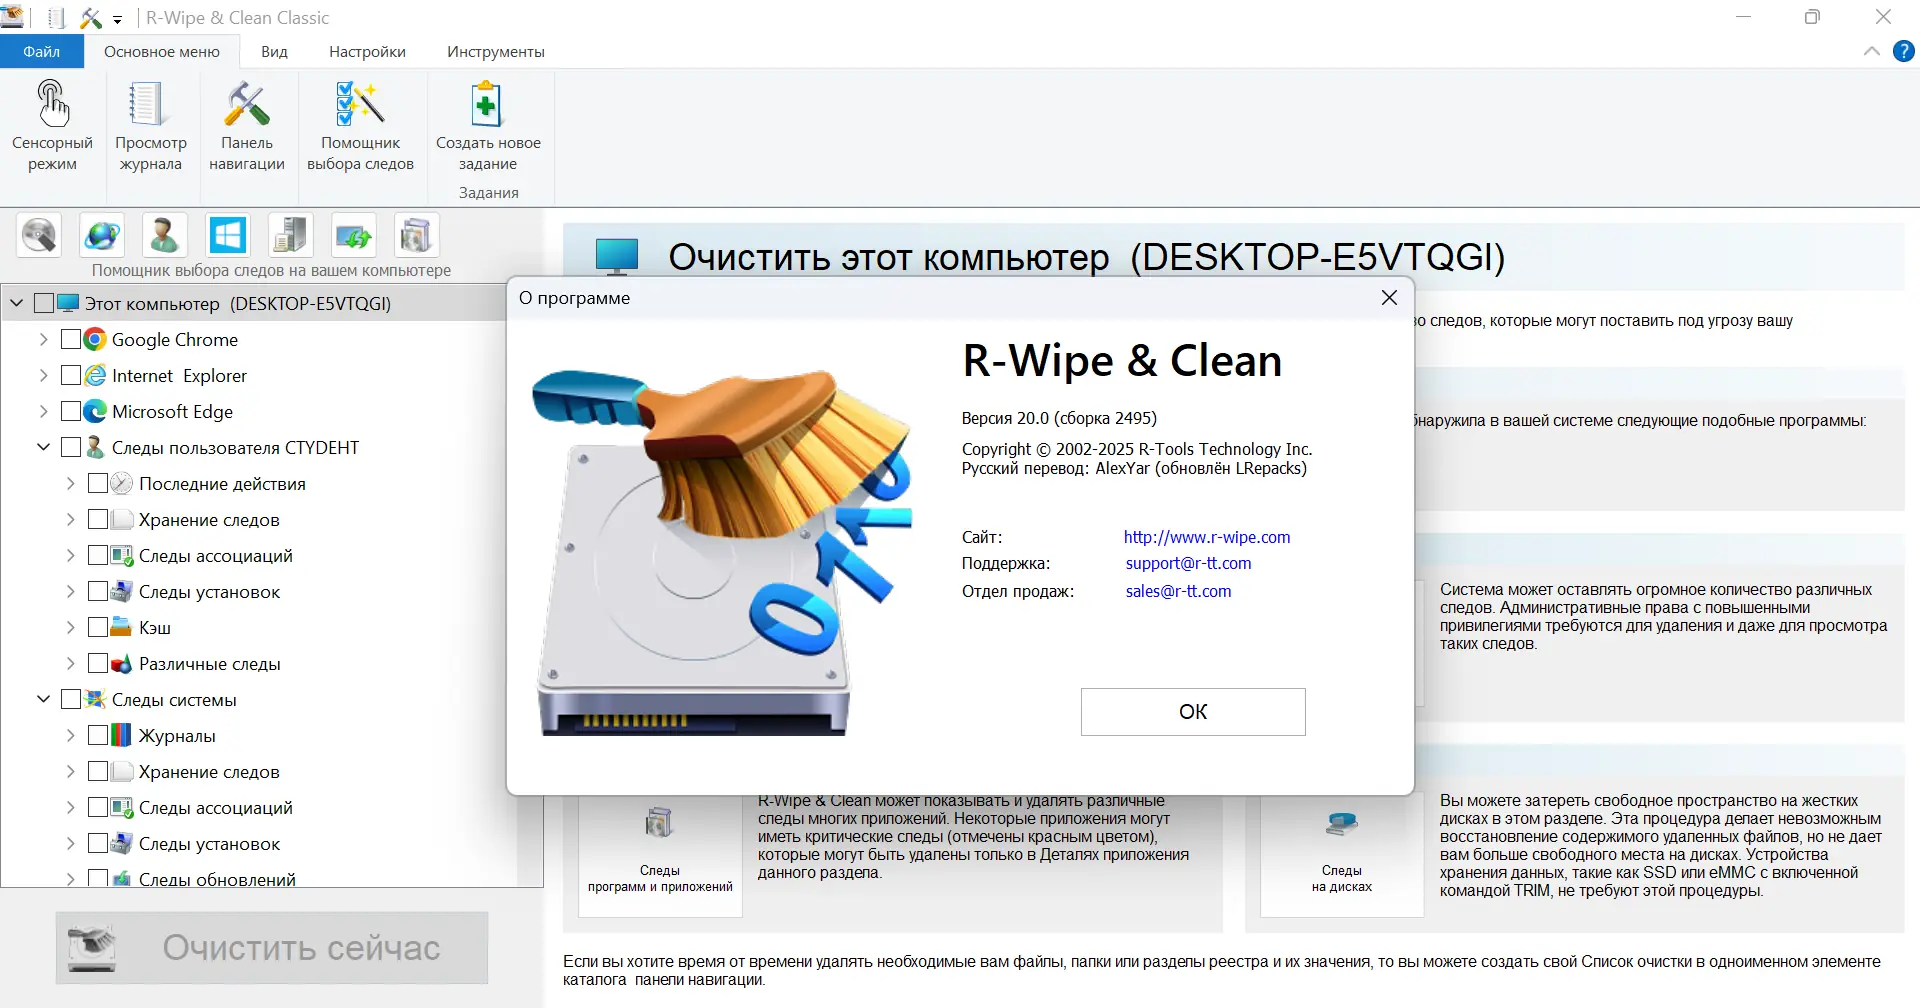Launch Помощник выбора следов wizard

[x=361, y=124]
